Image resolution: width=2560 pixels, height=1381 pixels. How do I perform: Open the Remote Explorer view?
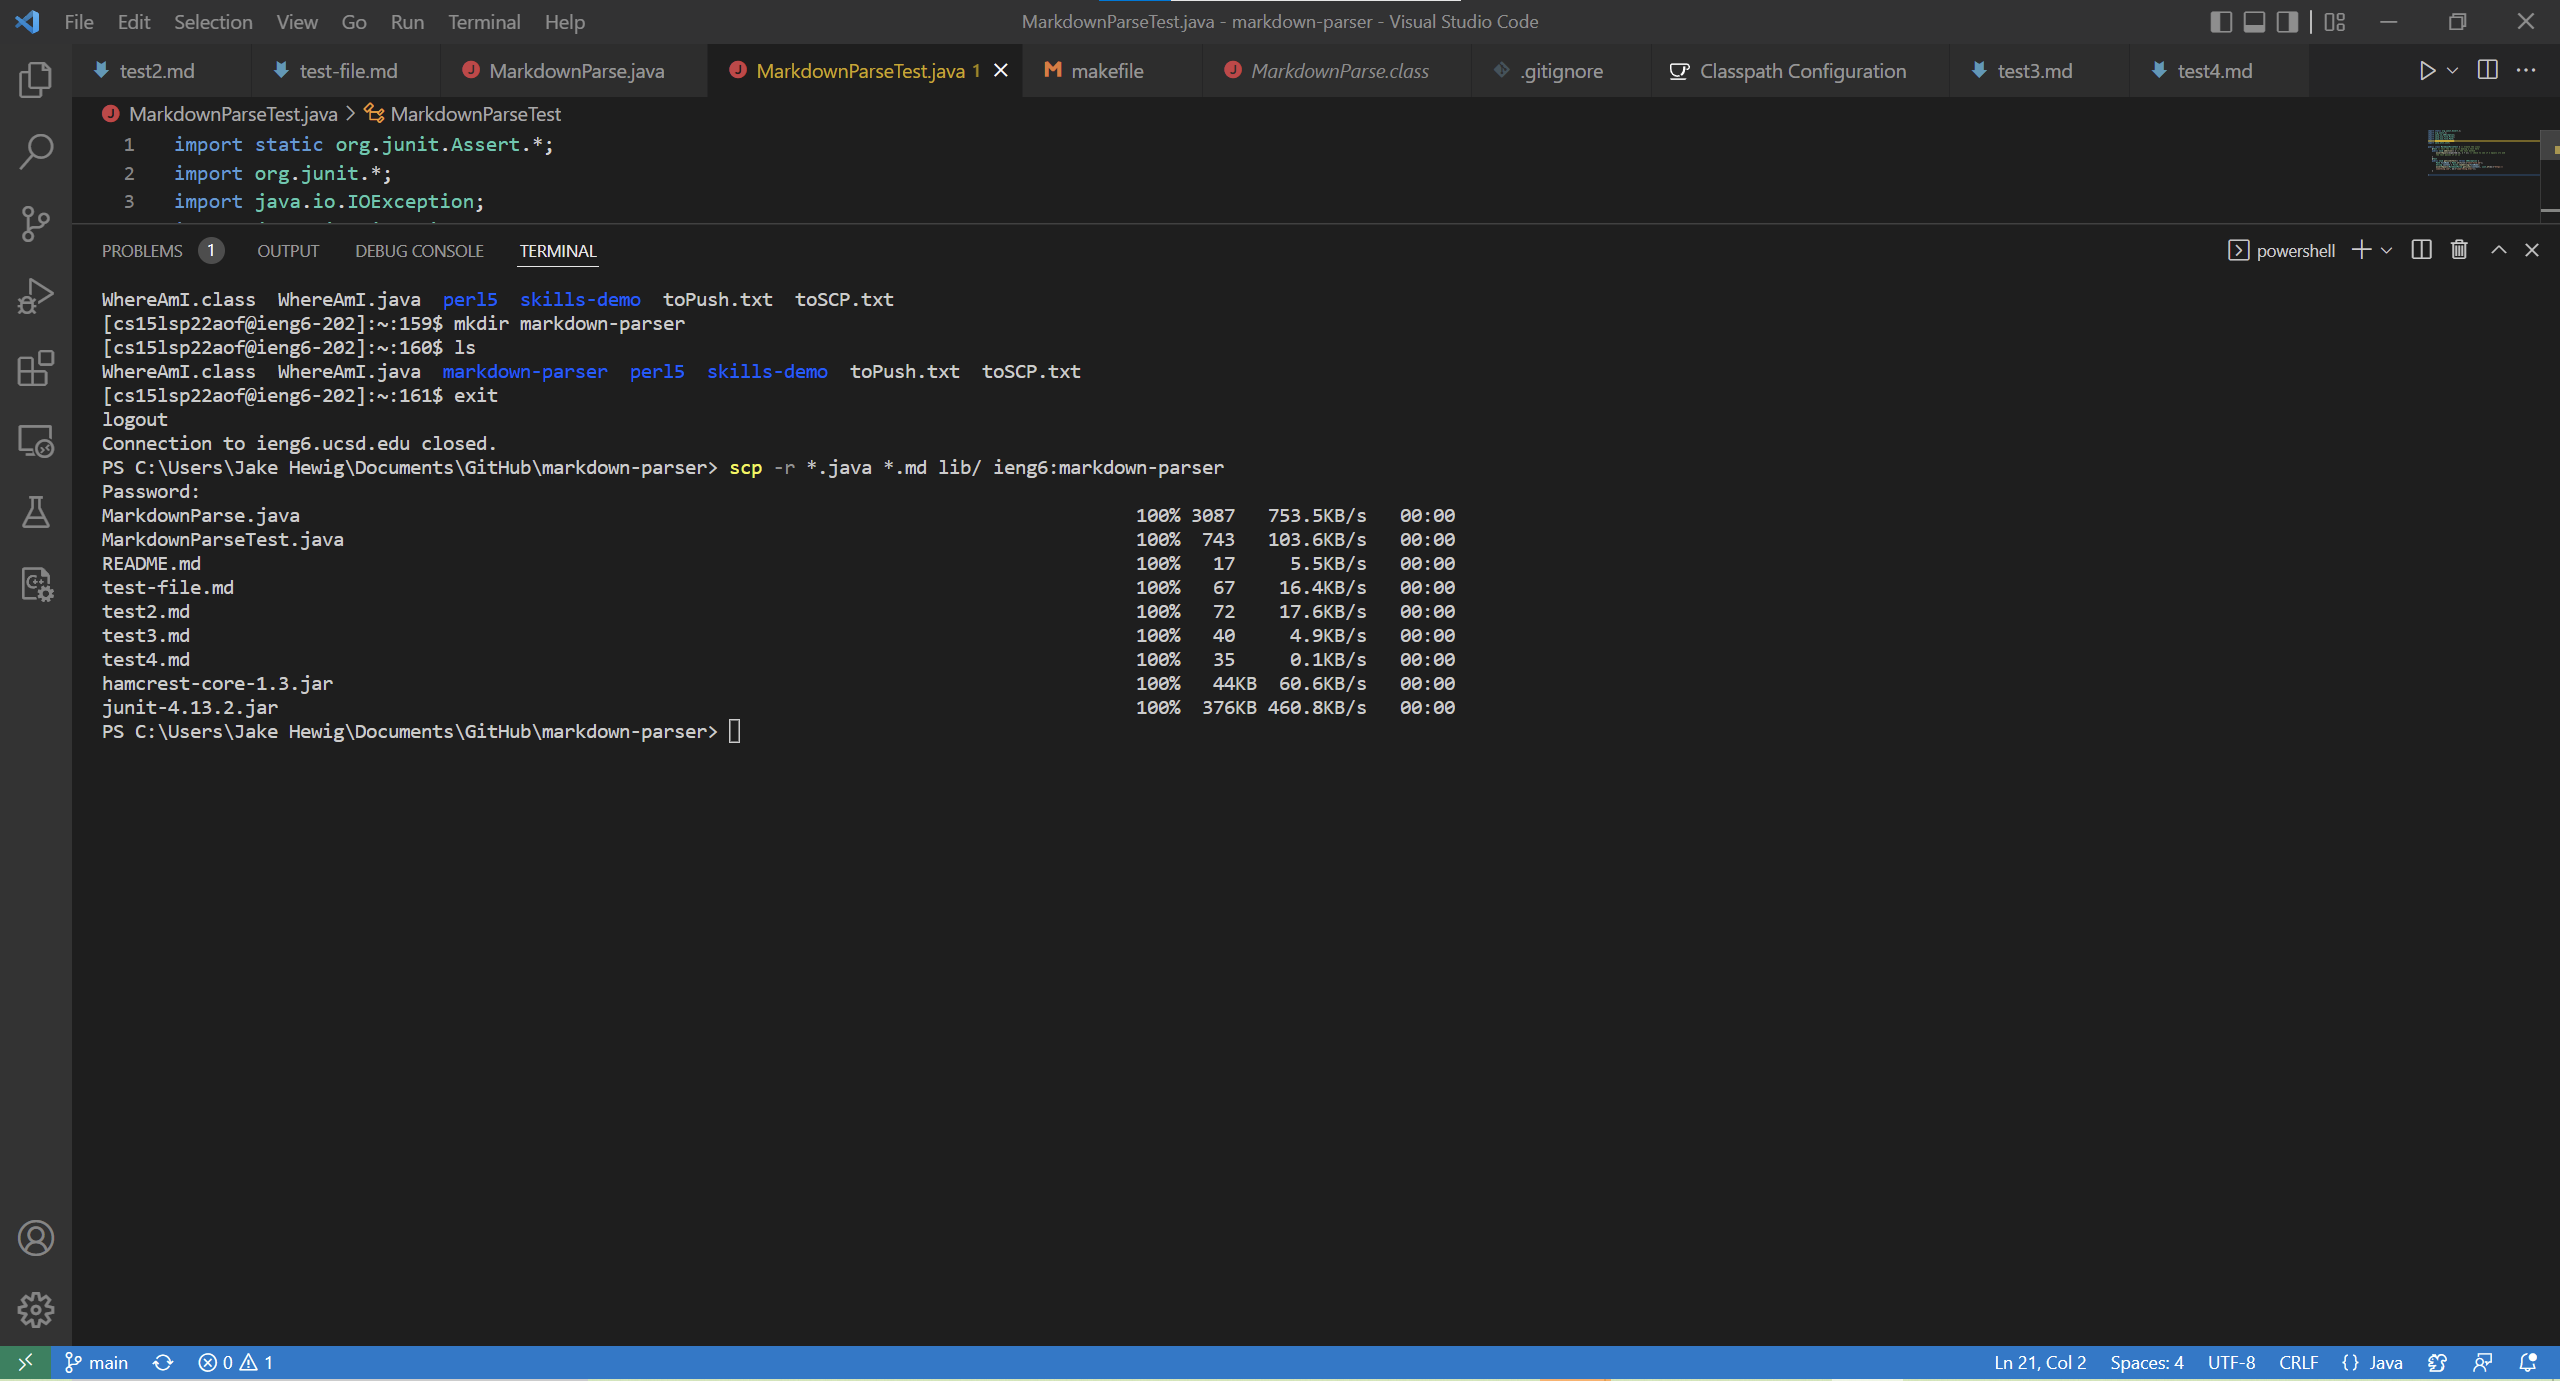tap(36, 441)
